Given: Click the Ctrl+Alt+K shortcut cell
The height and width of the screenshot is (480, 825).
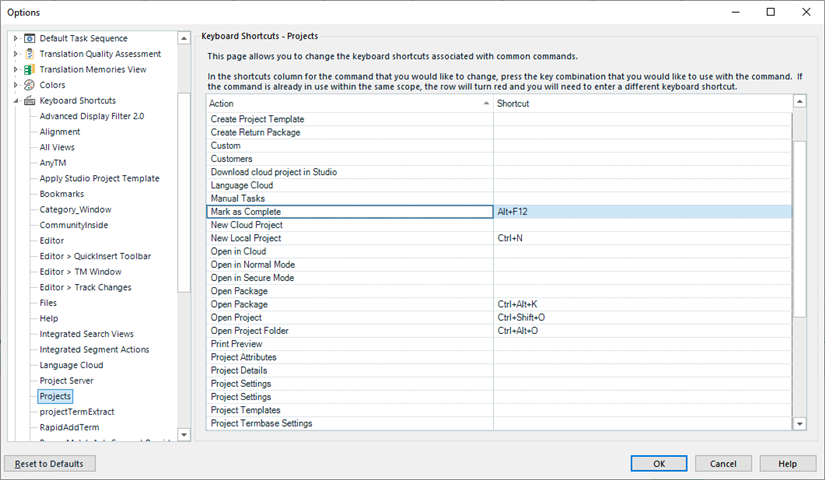Looking at the screenshot, I should pos(642,304).
